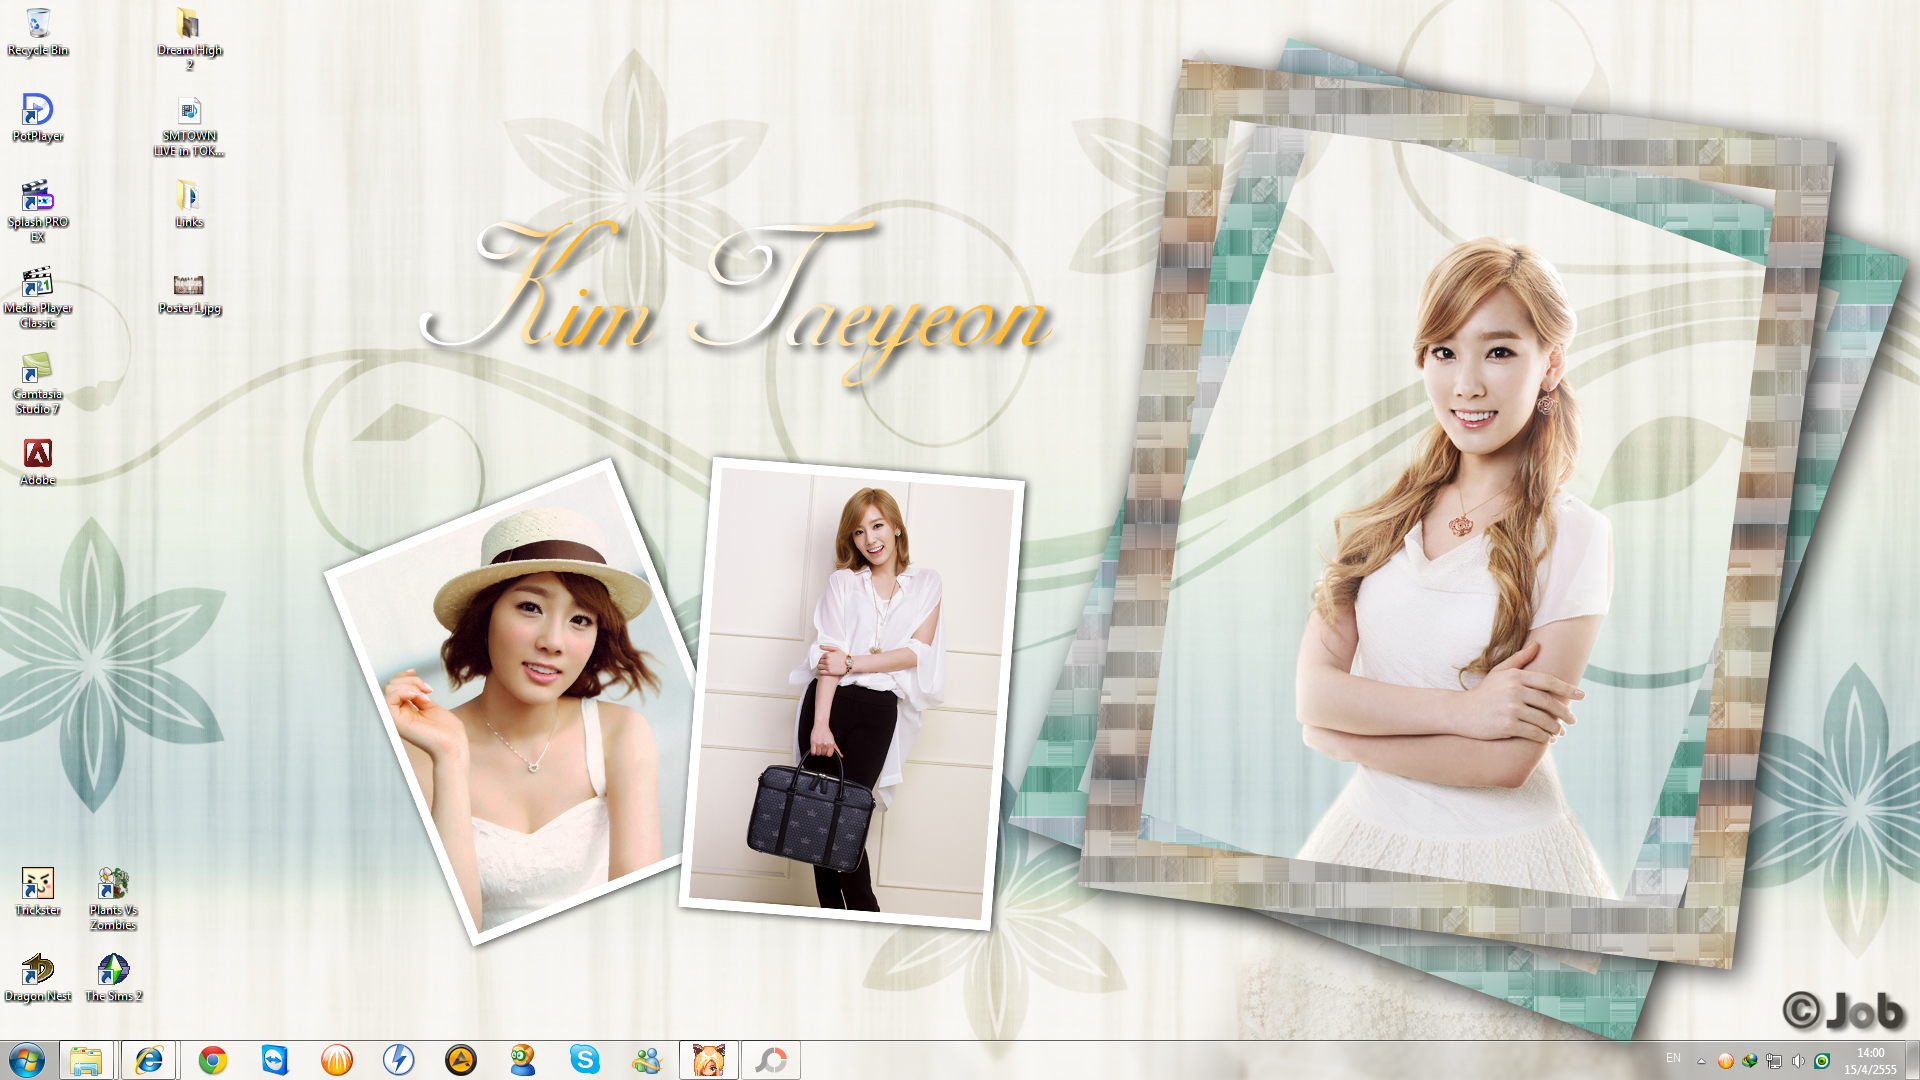Click the Show Desktop strip at taskbar end

[x=1913, y=1060]
